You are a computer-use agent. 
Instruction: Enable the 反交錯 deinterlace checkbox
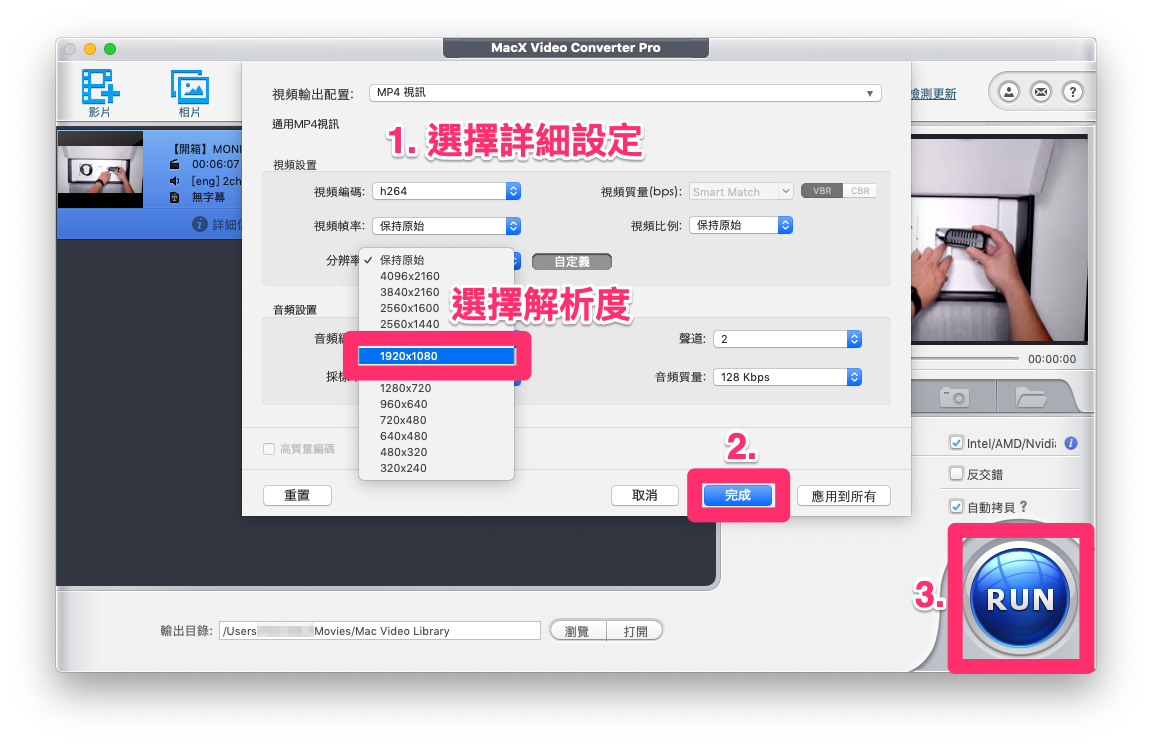(956, 474)
